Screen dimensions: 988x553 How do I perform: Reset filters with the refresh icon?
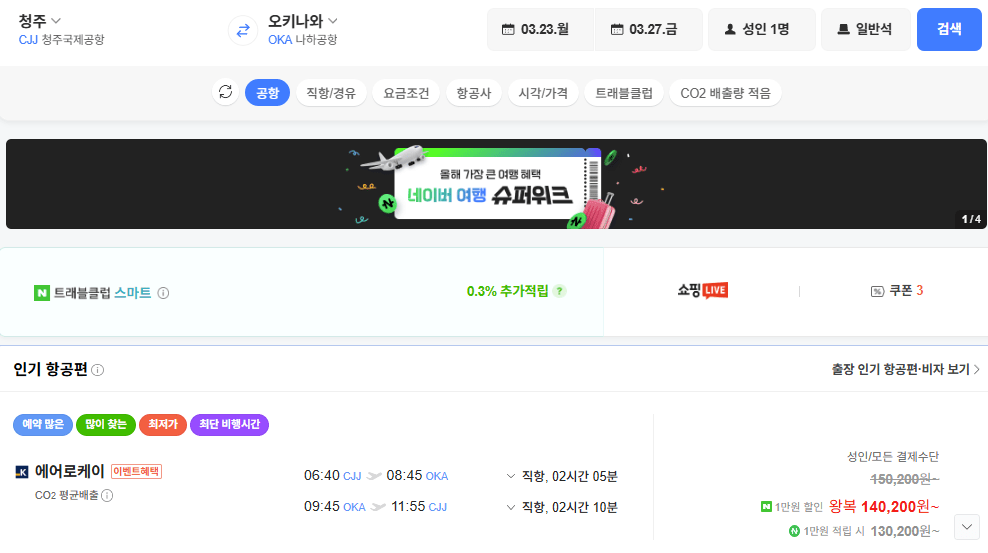click(226, 93)
